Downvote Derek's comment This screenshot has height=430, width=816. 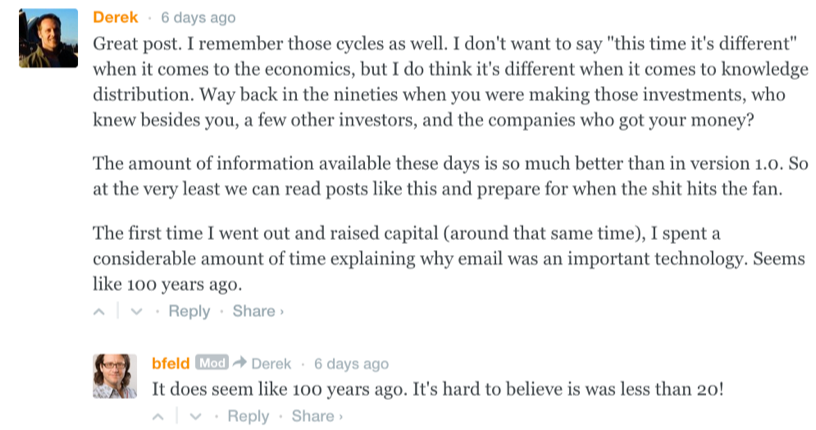point(137,312)
